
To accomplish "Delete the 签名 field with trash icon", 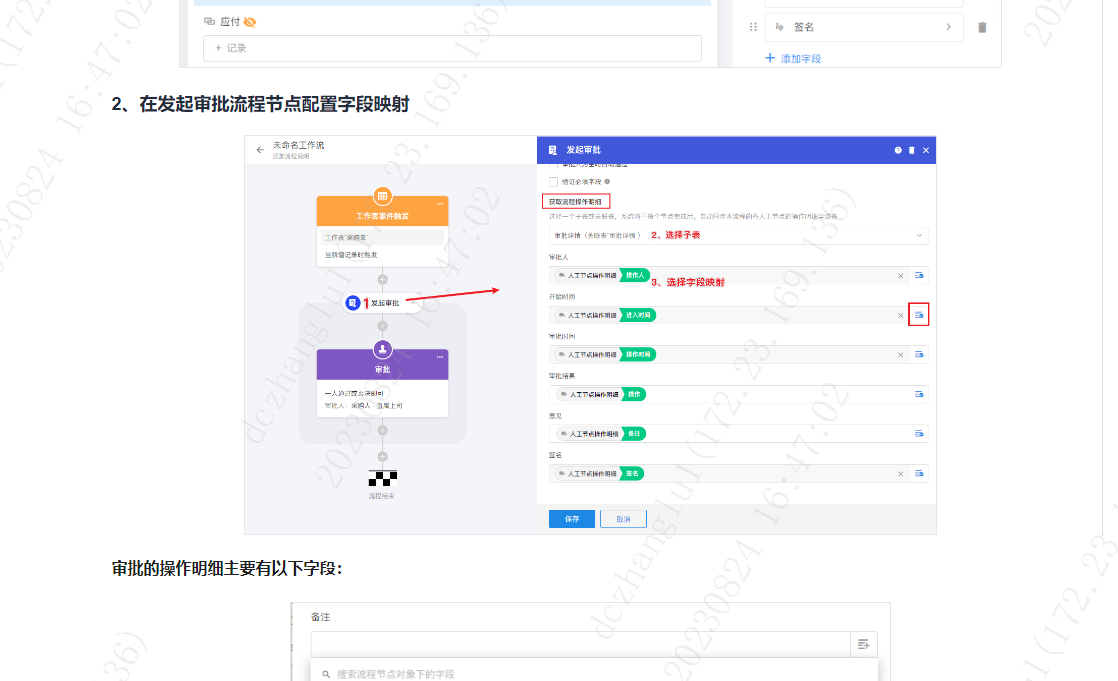I will (x=982, y=28).
